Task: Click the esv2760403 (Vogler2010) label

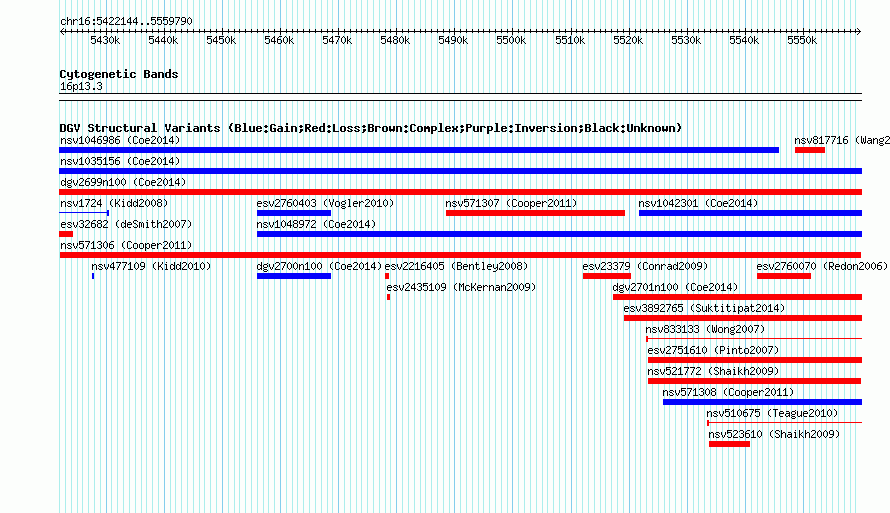Action: click(325, 203)
